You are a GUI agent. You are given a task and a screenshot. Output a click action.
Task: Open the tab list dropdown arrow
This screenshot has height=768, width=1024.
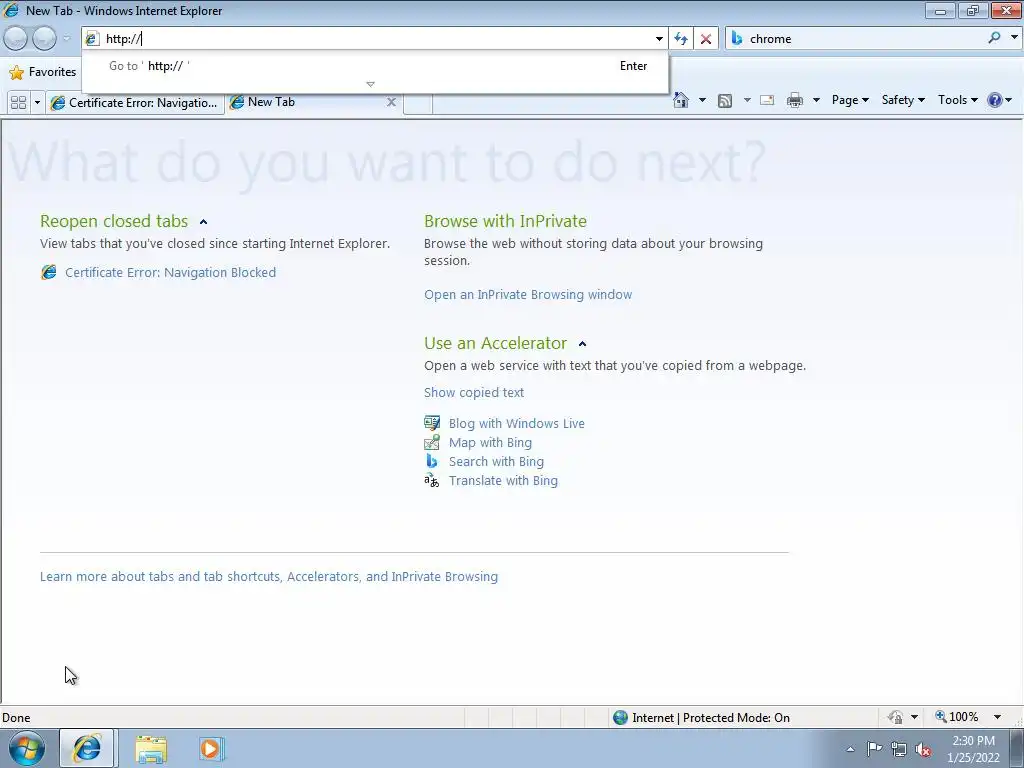[37, 103]
